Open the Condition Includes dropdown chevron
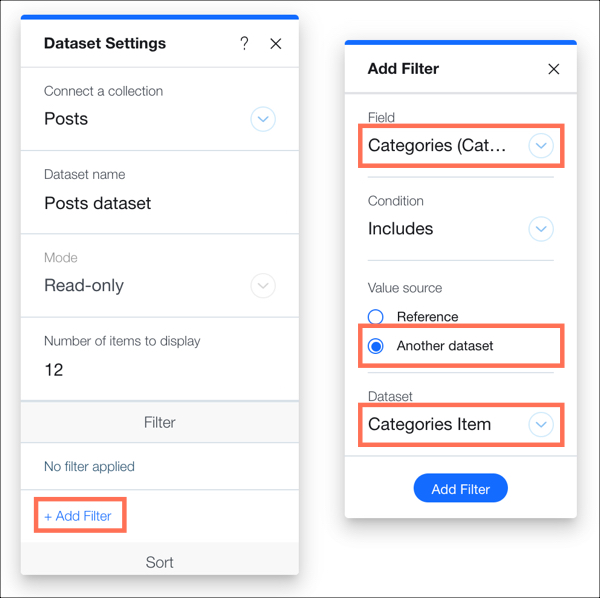 coord(541,229)
